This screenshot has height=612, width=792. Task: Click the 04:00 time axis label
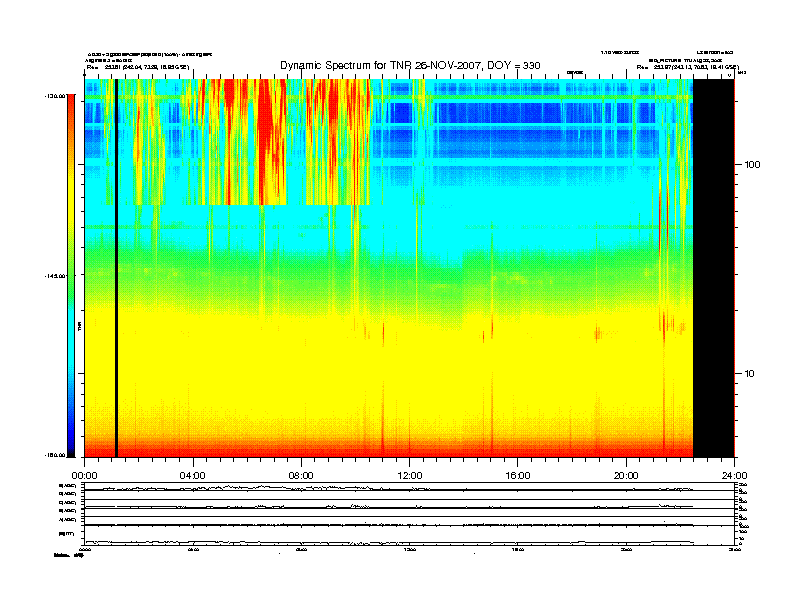coord(193,476)
